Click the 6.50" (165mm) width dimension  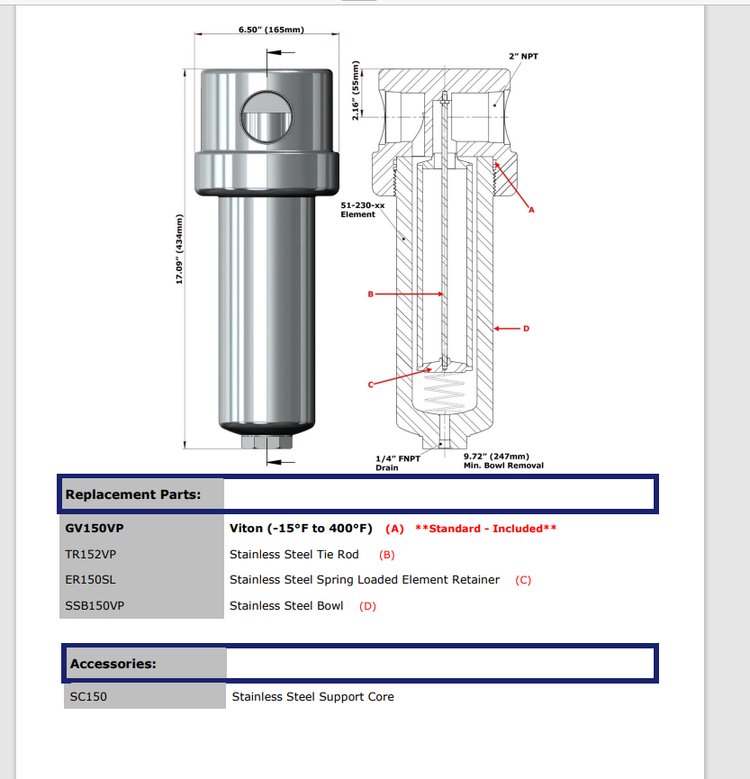tap(267, 31)
